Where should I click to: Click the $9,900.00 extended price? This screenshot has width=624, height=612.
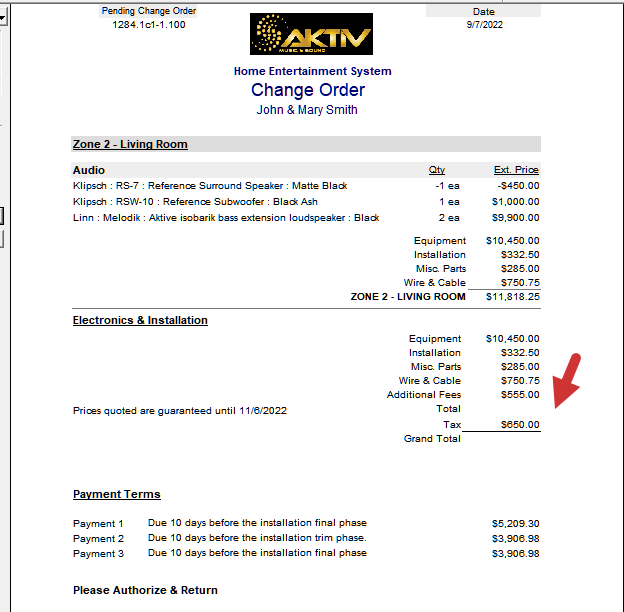tap(516, 218)
